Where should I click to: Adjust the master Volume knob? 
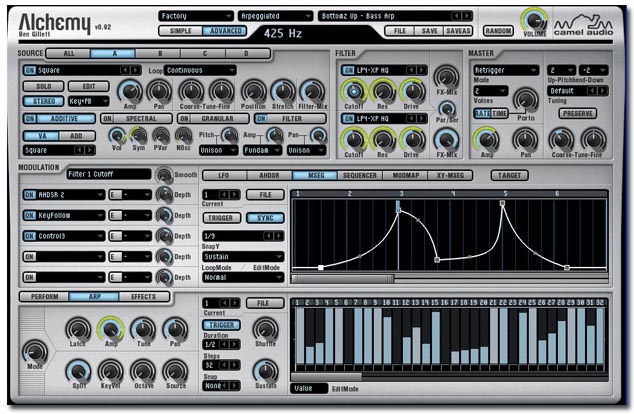(534, 19)
